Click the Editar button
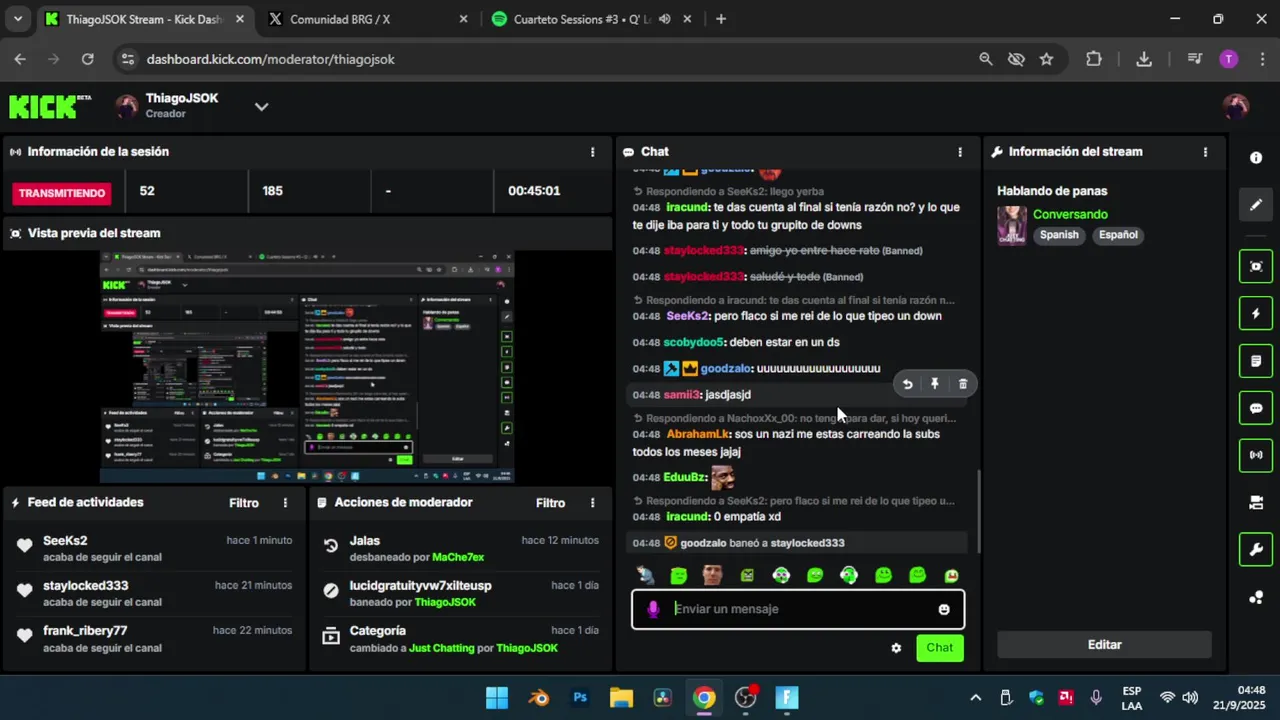The width and height of the screenshot is (1280, 720). pyautogui.click(x=1104, y=645)
